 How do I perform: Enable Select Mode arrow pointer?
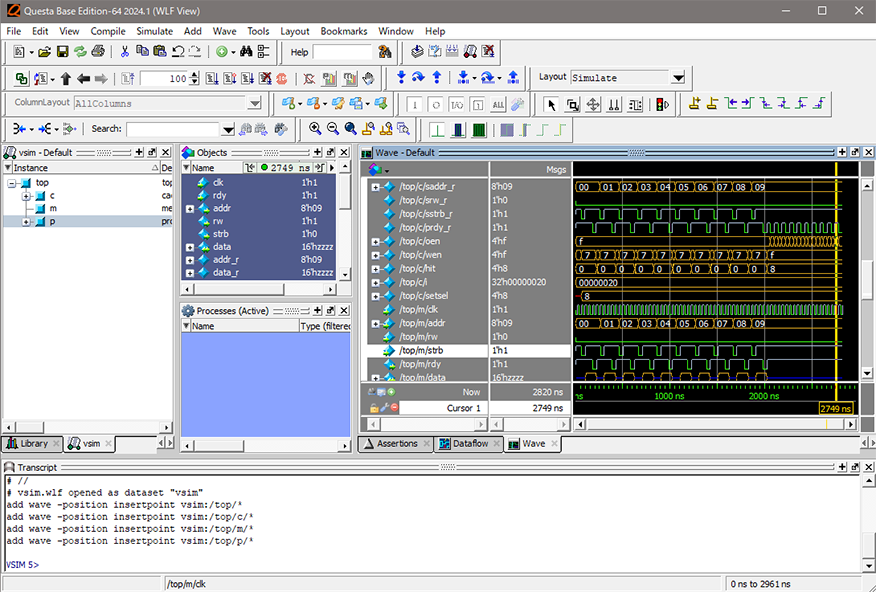coord(552,104)
